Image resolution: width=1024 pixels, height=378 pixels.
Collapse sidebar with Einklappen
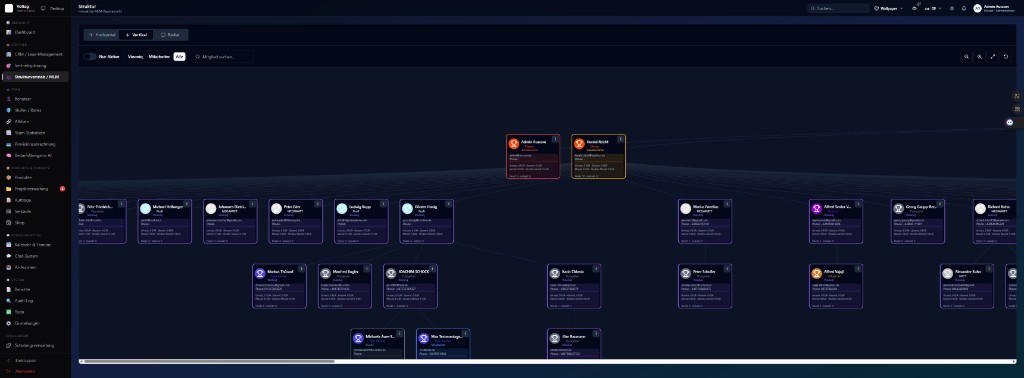pyautogui.click(x=35, y=360)
